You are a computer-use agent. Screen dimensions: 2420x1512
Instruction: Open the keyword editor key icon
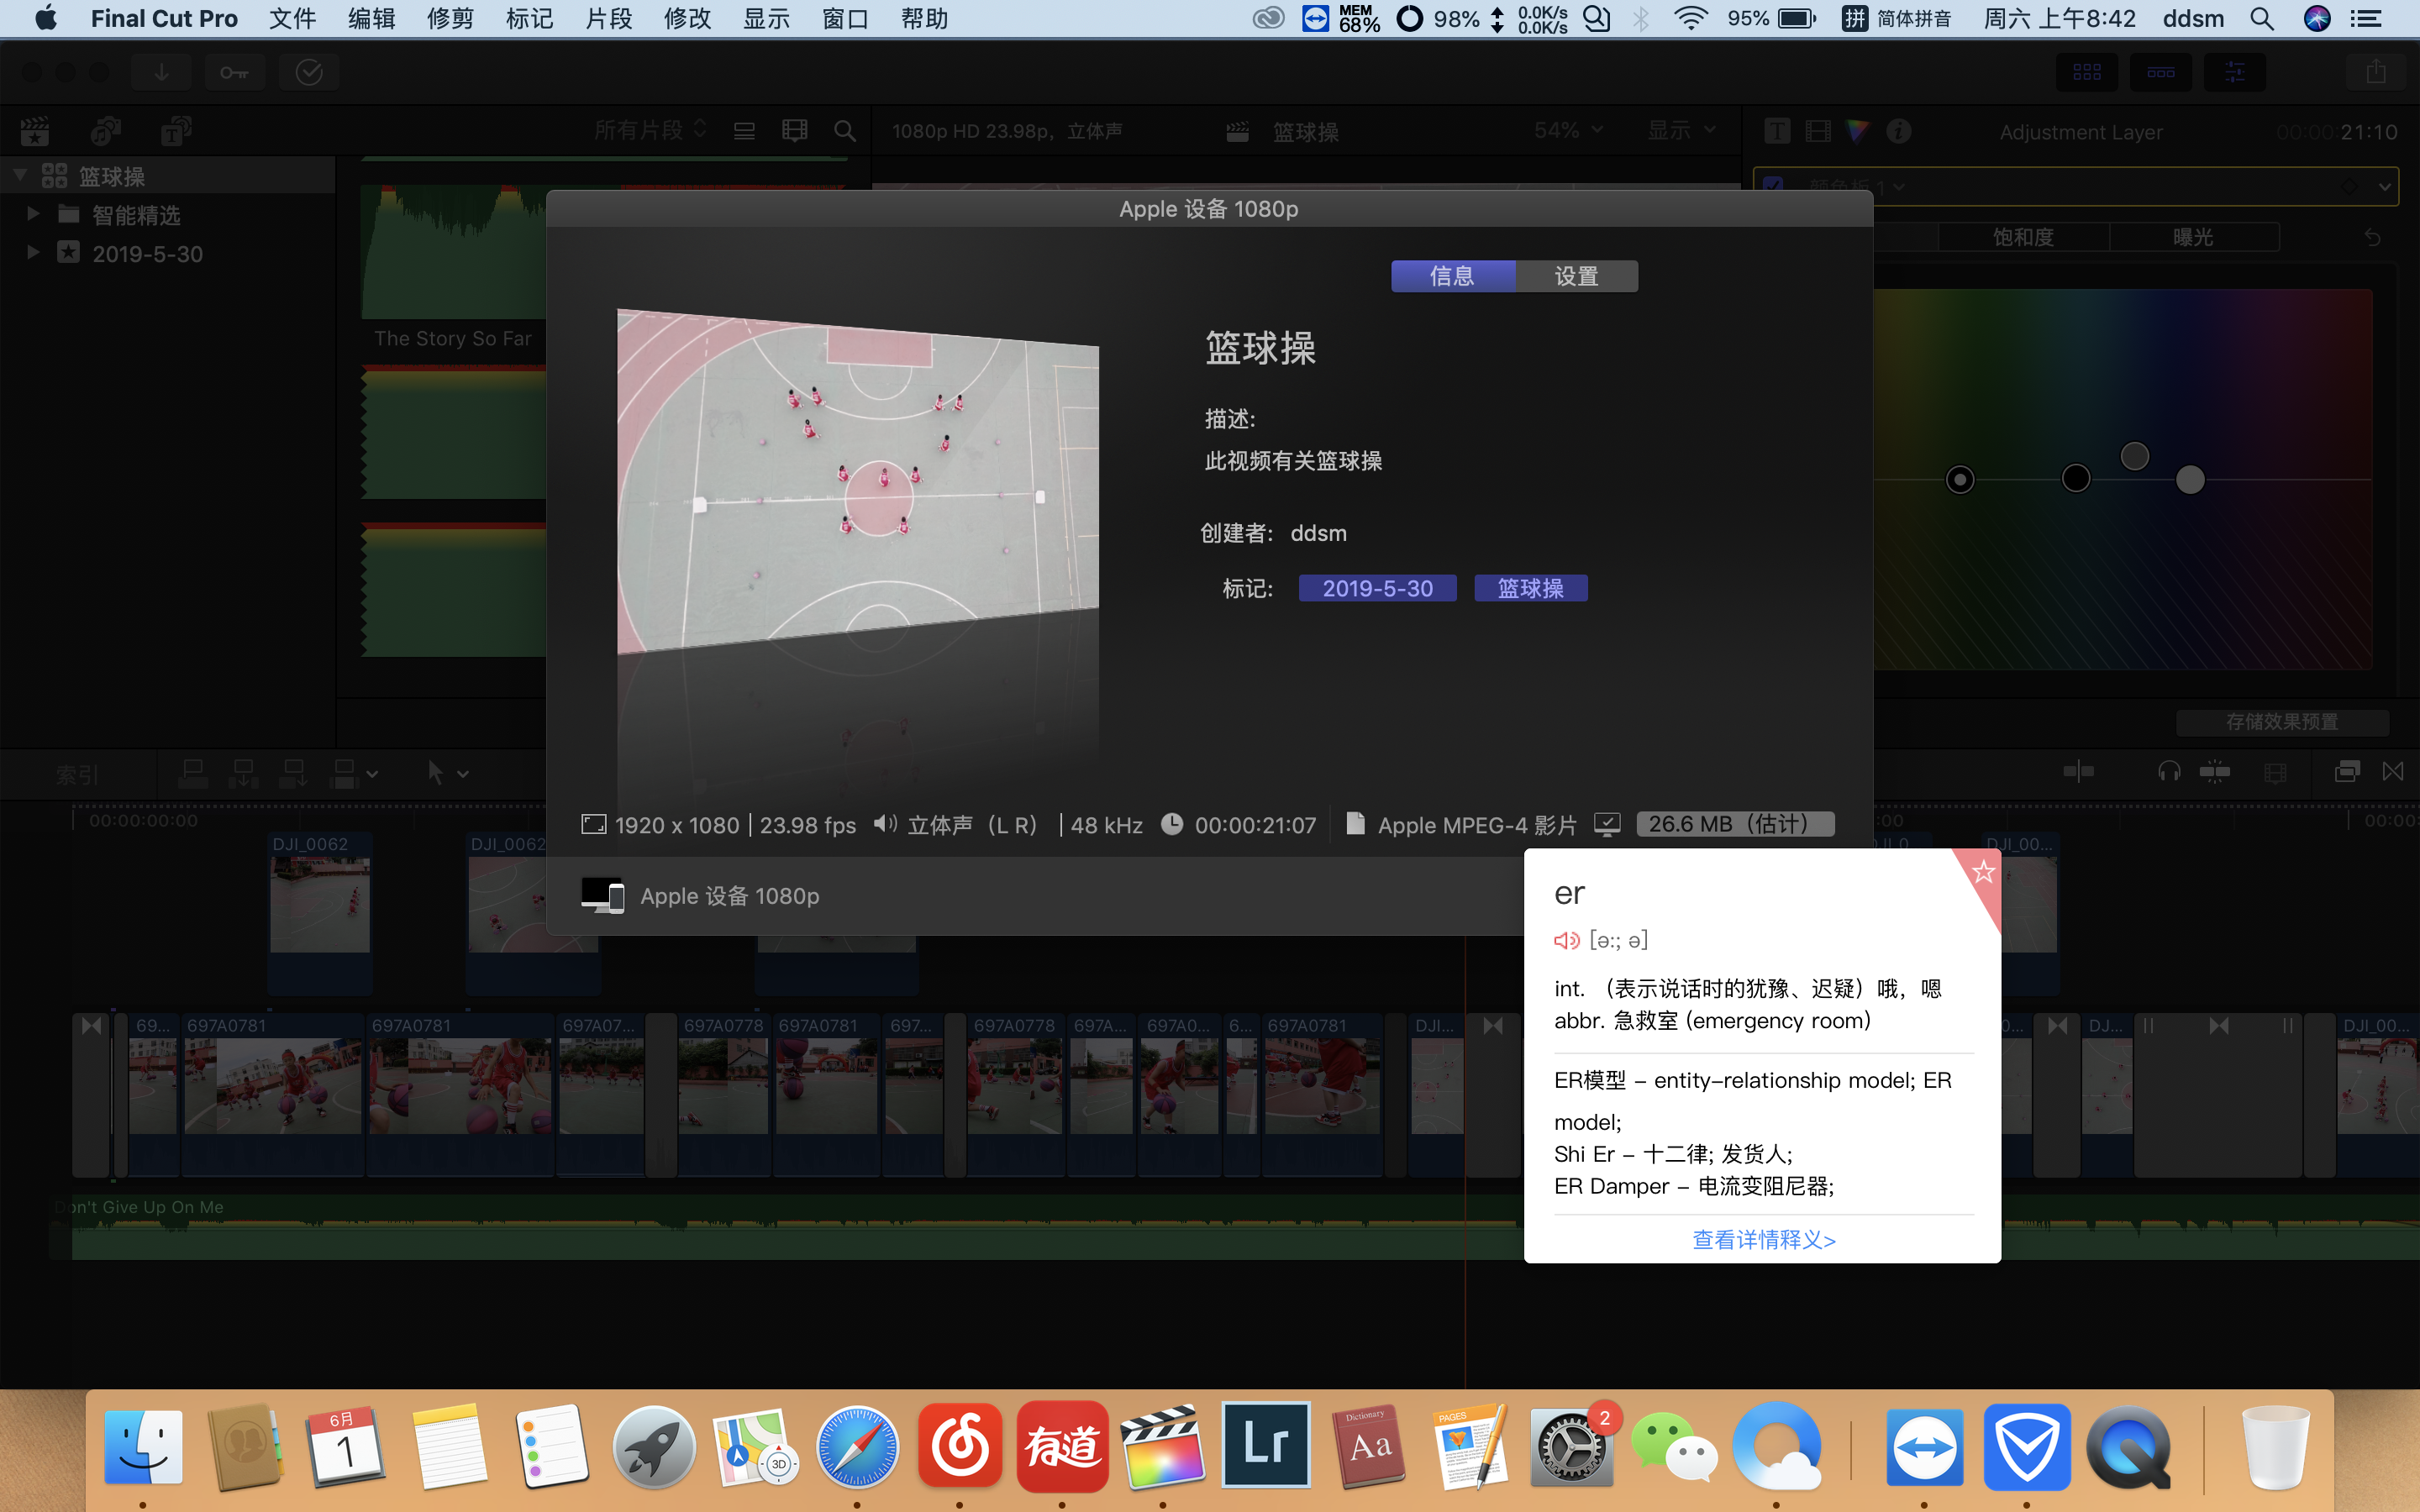pyautogui.click(x=234, y=72)
